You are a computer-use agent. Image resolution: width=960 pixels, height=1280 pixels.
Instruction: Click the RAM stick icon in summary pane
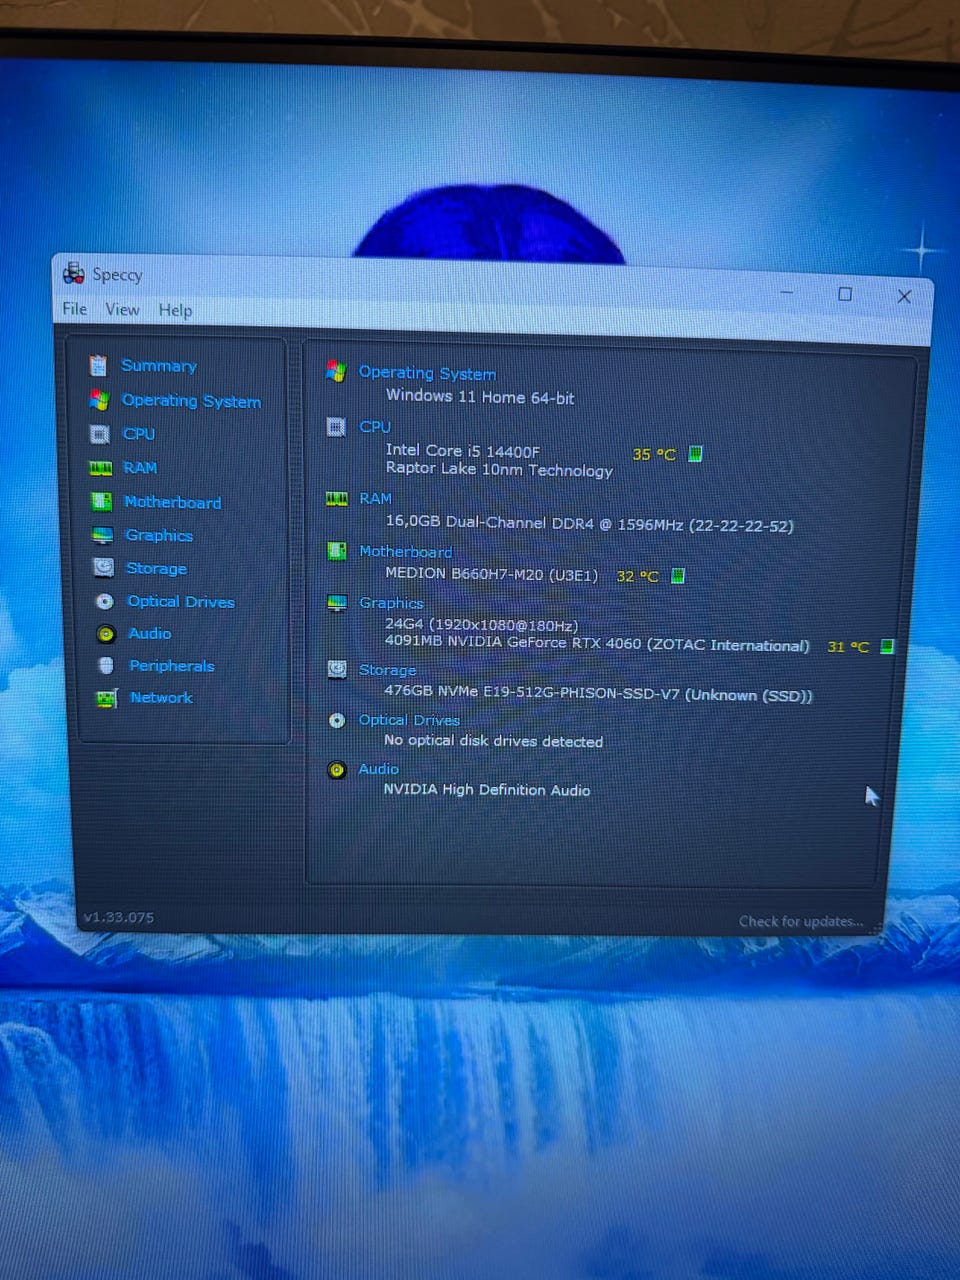337,499
